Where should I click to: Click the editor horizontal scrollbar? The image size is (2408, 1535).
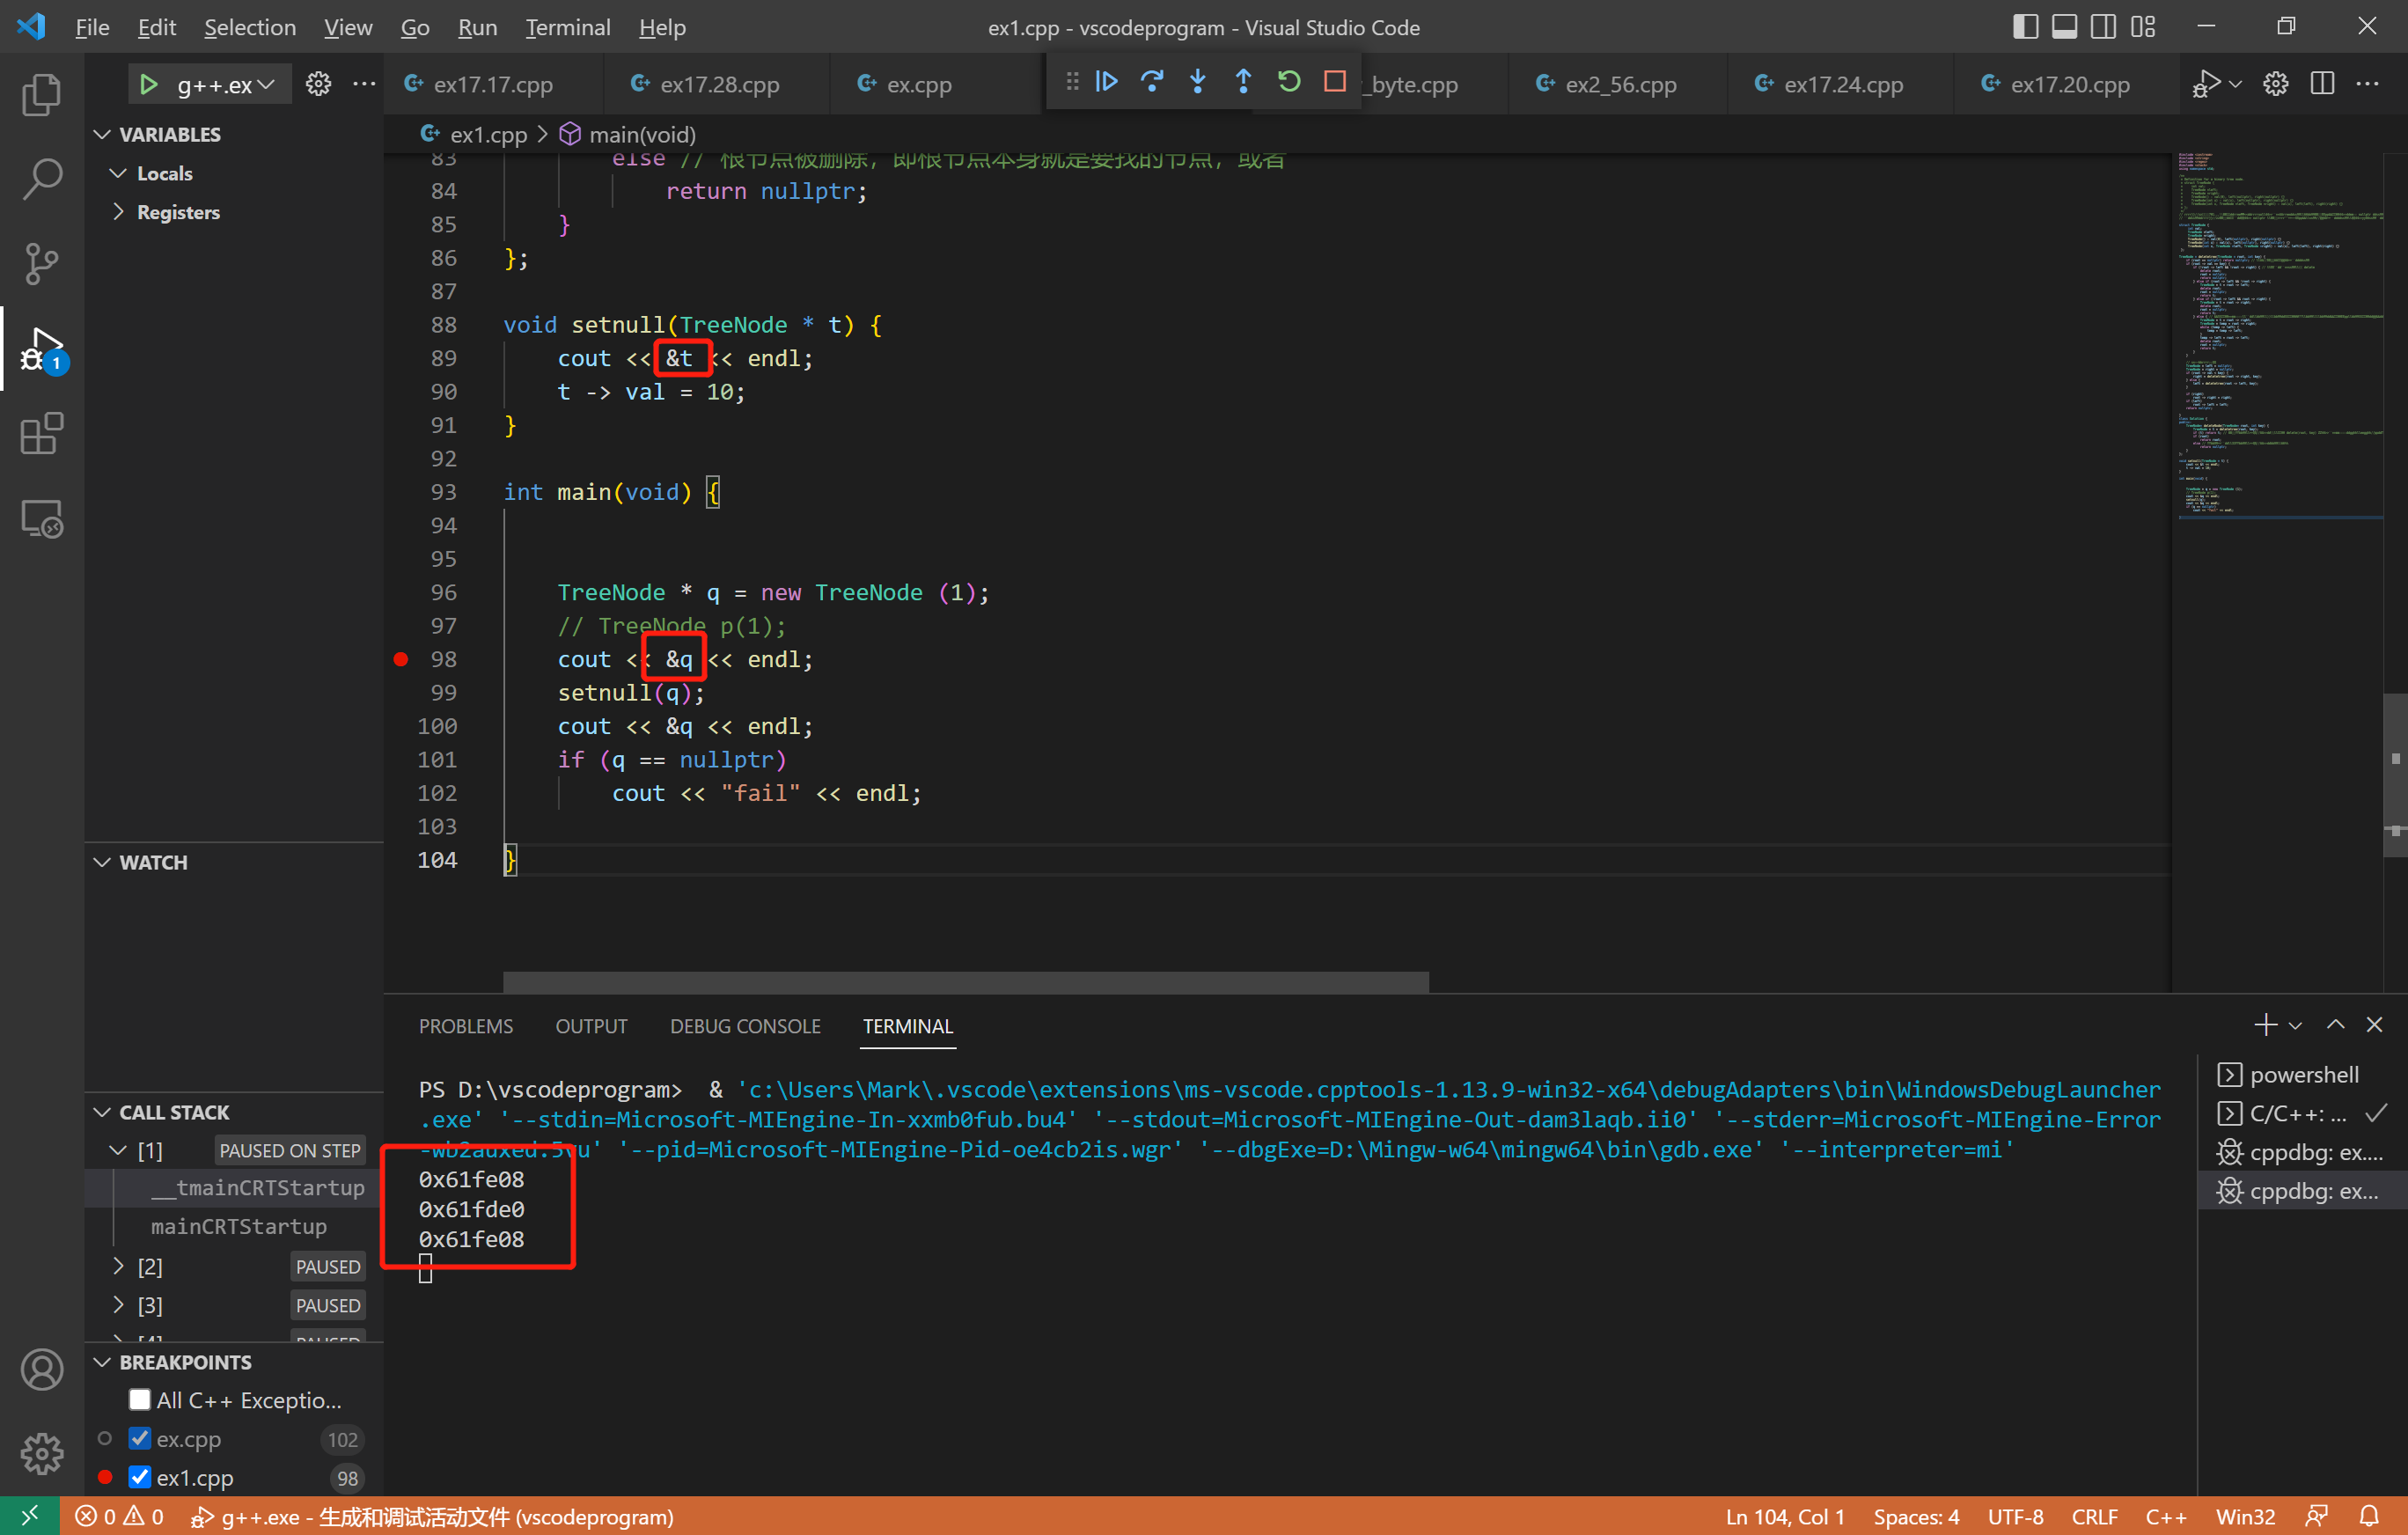pos(966,982)
